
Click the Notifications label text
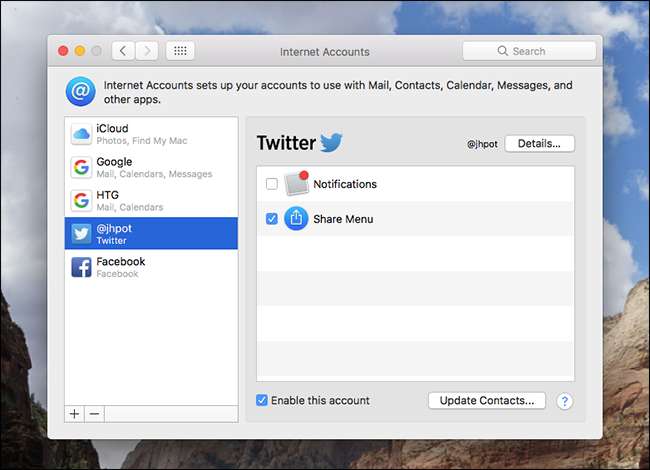[x=345, y=184]
